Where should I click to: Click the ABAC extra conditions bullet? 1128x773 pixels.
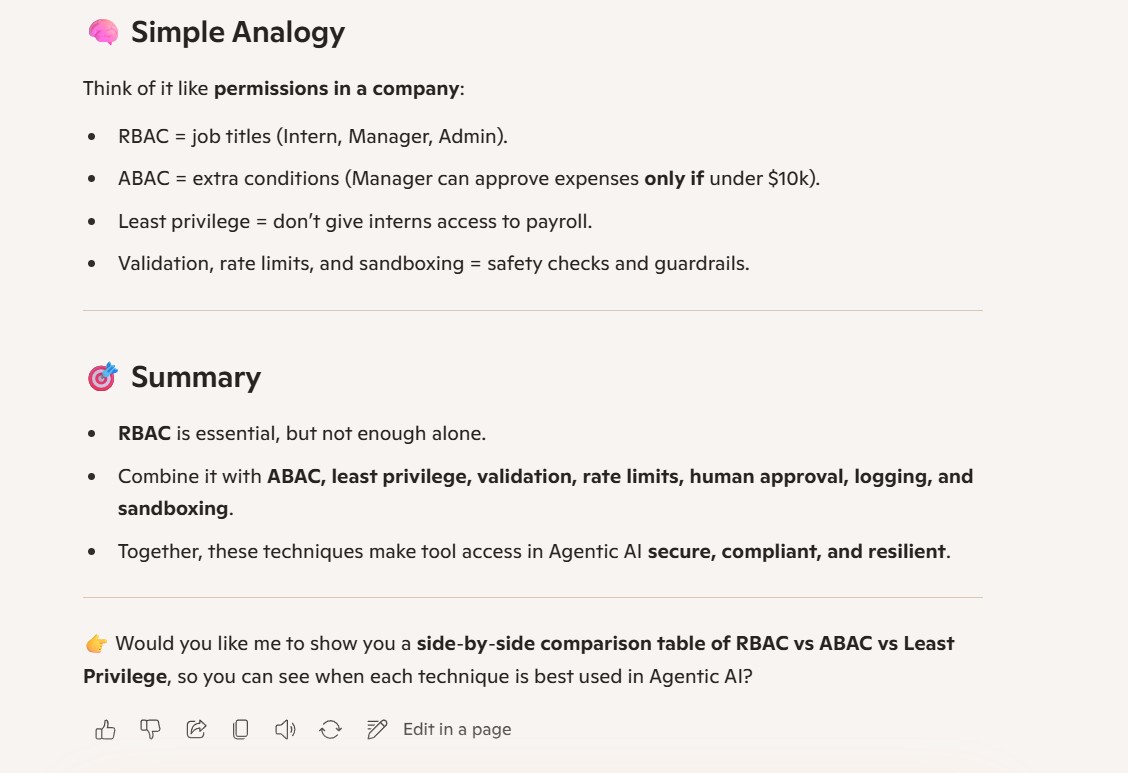click(469, 178)
